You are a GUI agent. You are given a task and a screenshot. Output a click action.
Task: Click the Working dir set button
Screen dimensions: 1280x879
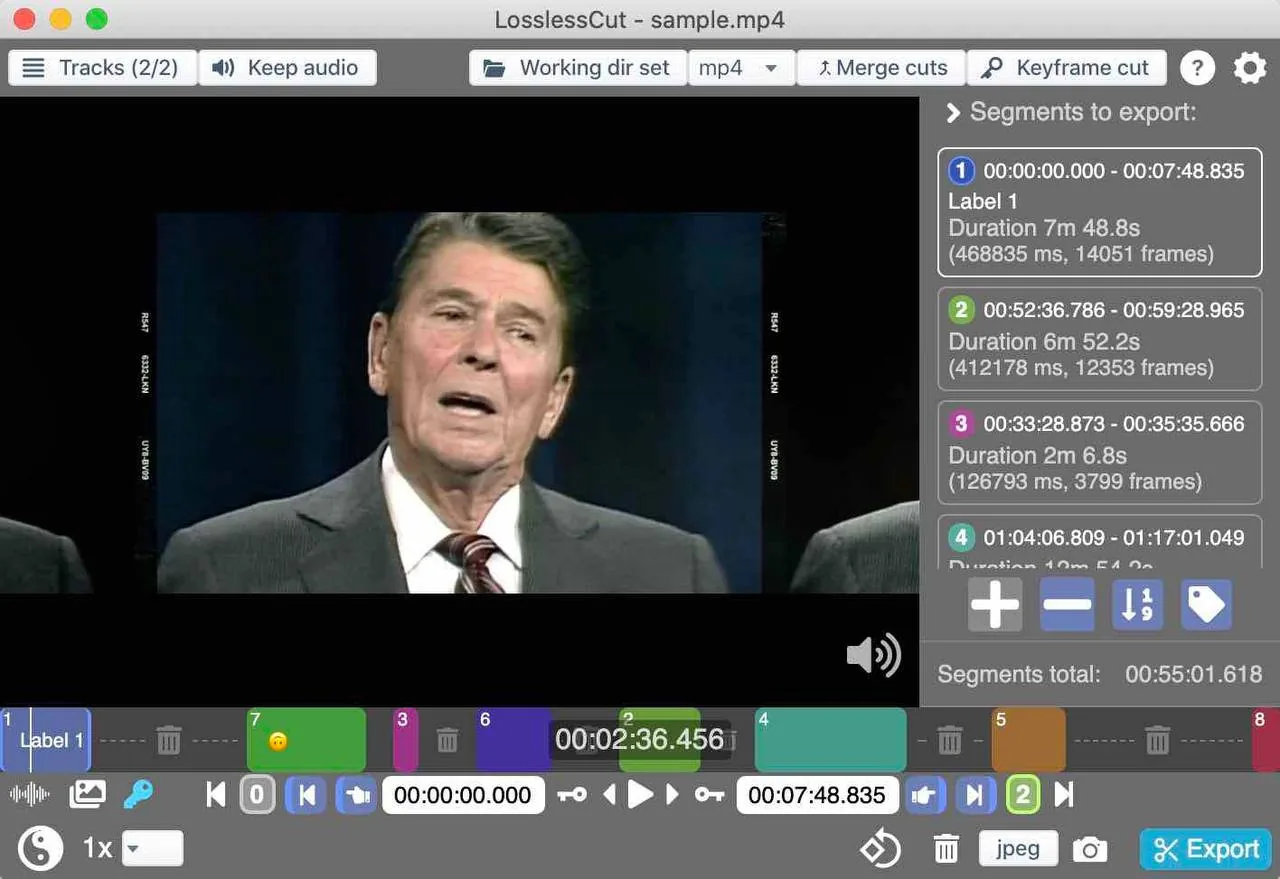(x=578, y=68)
